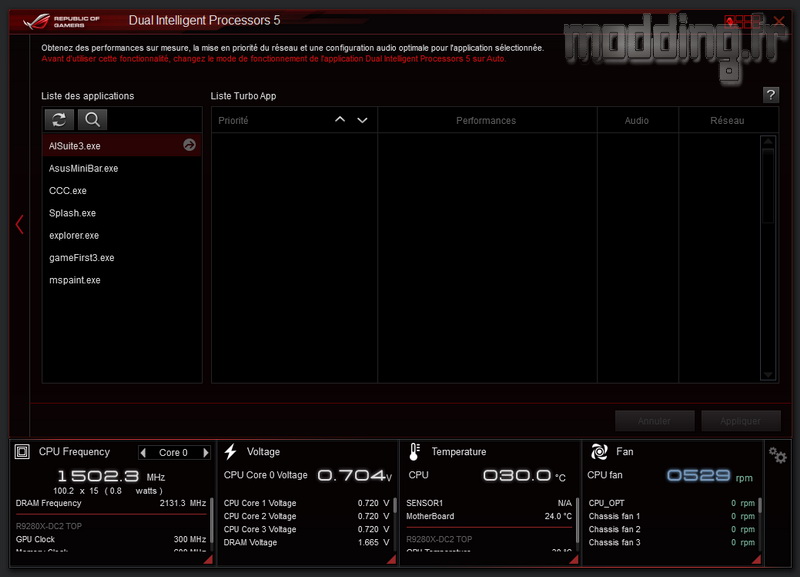Click the Fan panel icon
The image size is (800, 577).
tap(599, 451)
